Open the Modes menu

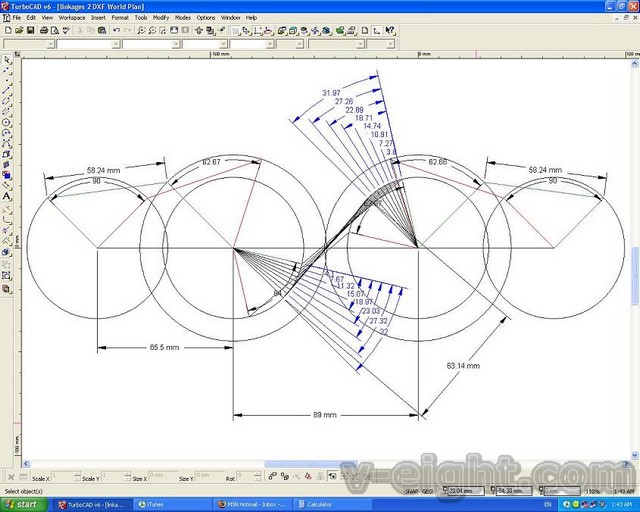pos(182,18)
